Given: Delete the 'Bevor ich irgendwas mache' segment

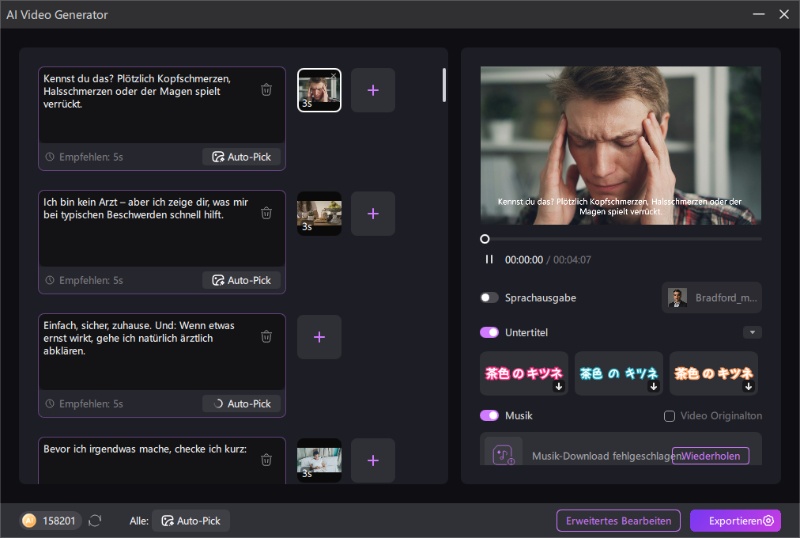Looking at the screenshot, I should (x=266, y=460).
